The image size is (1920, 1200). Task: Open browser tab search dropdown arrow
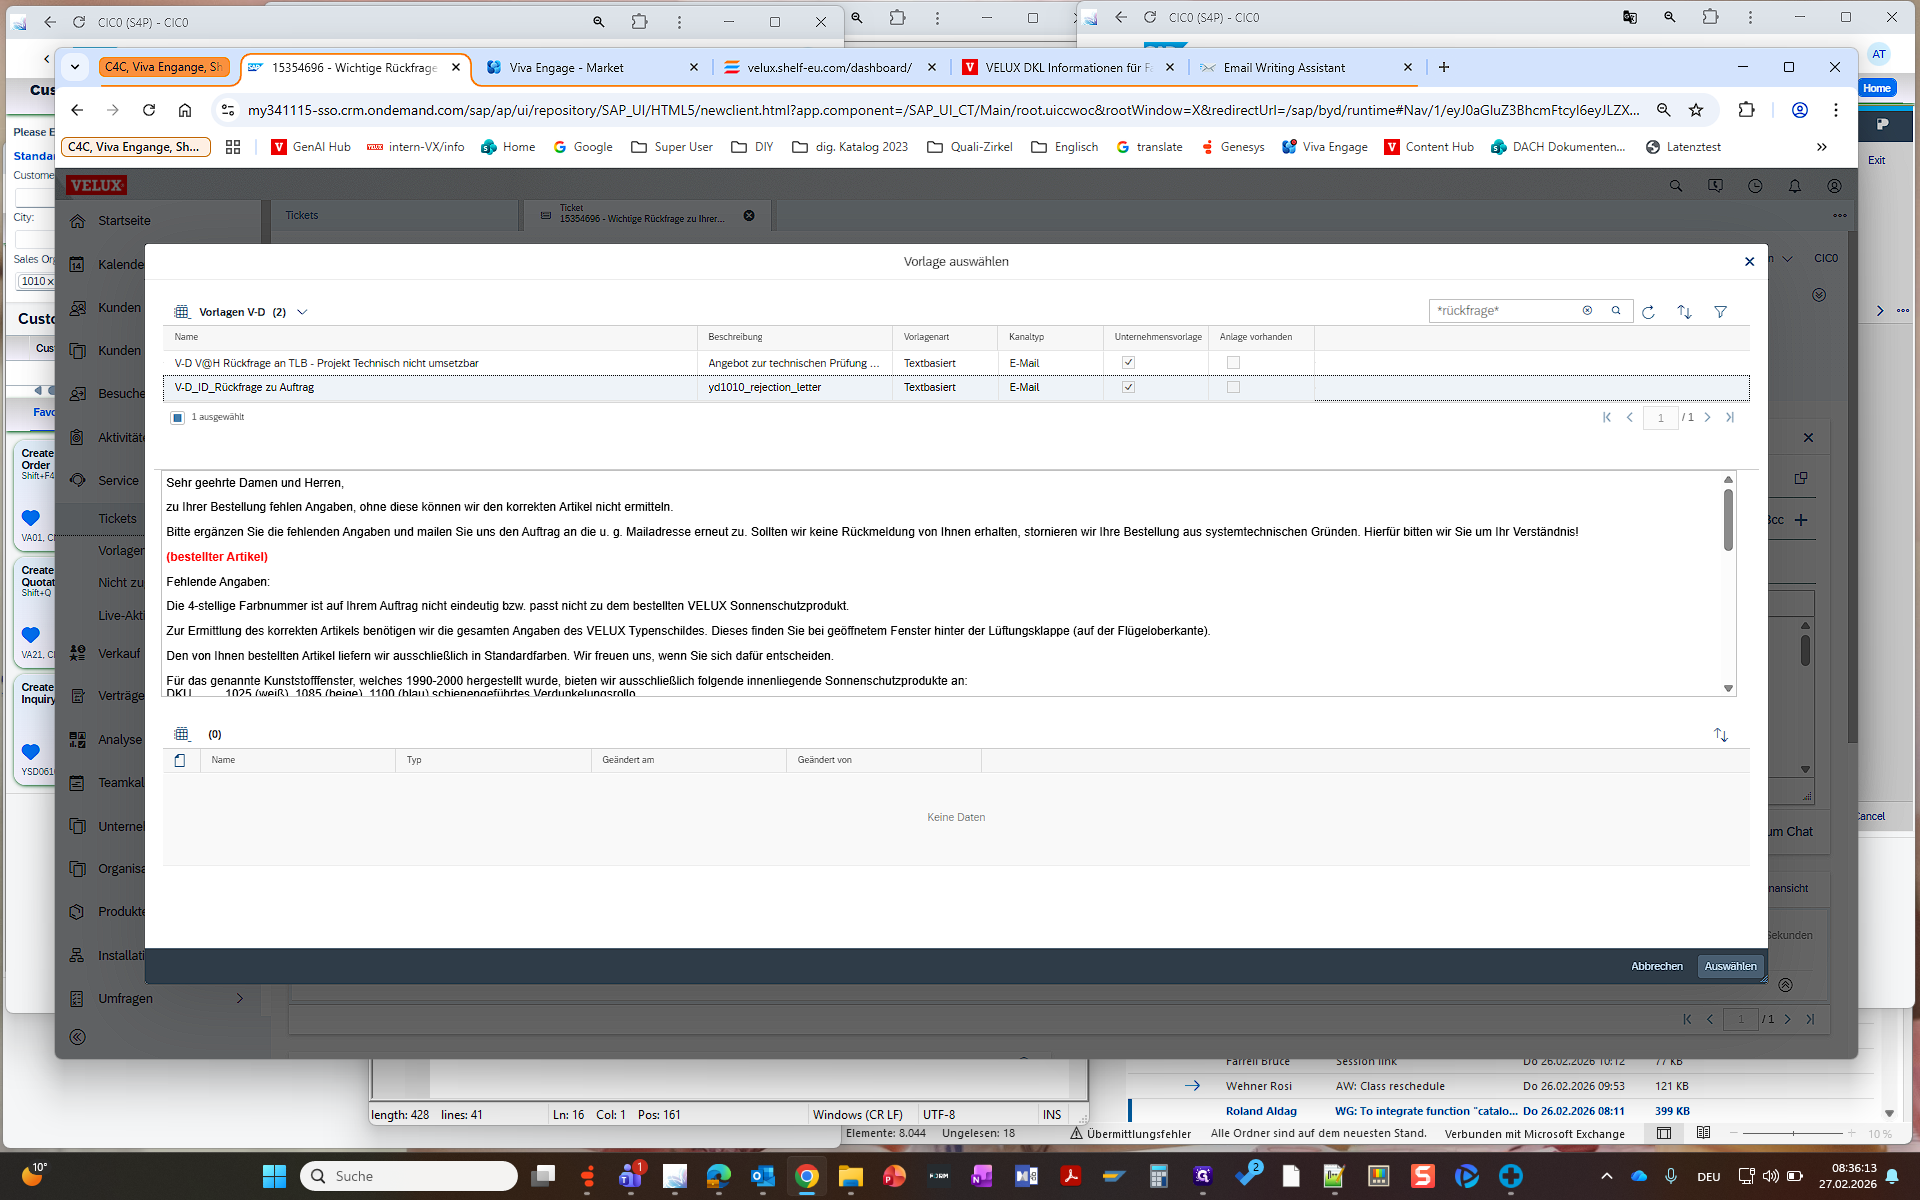click(x=75, y=67)
